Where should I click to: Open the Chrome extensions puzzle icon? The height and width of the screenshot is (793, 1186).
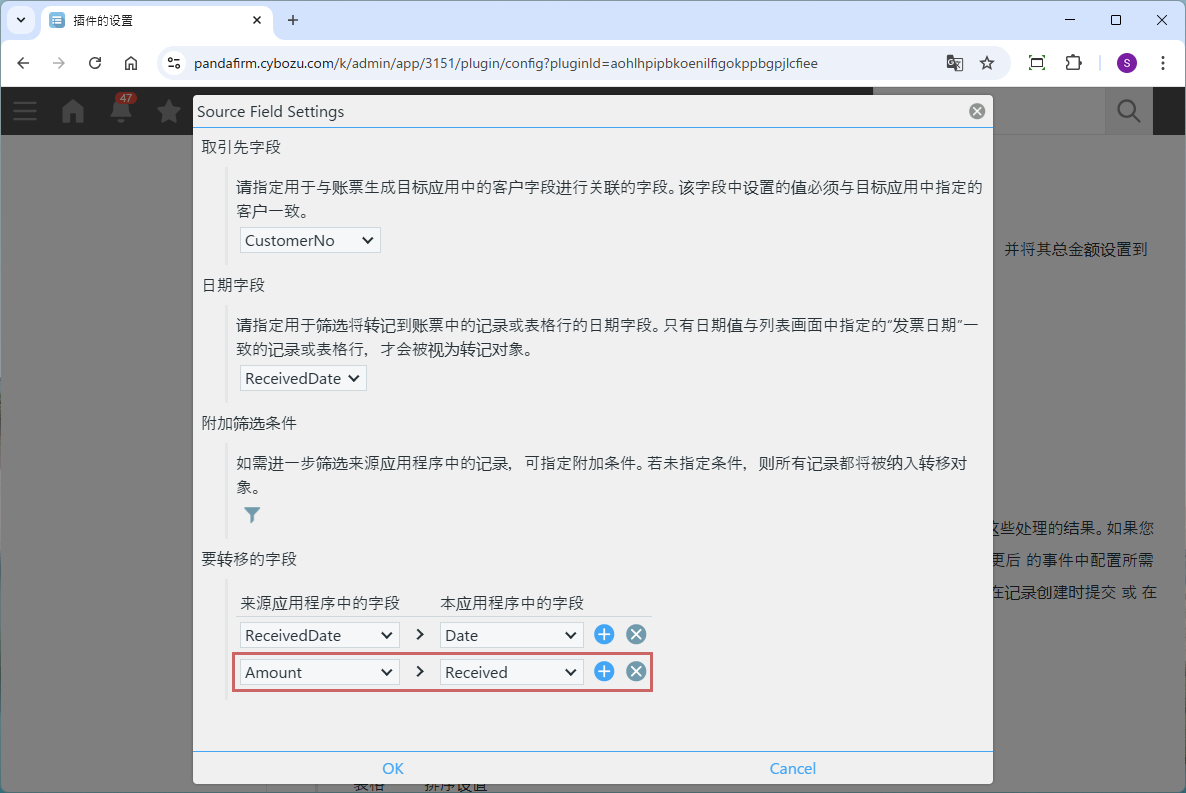click(1073, 63)
